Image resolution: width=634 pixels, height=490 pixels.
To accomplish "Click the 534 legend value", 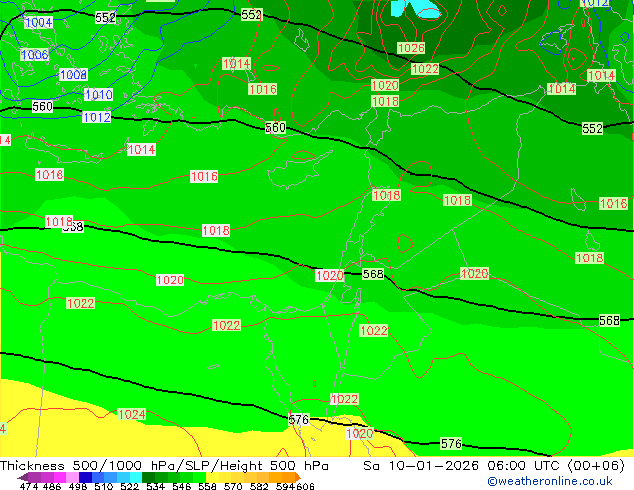I will click(x=155, y=486).
